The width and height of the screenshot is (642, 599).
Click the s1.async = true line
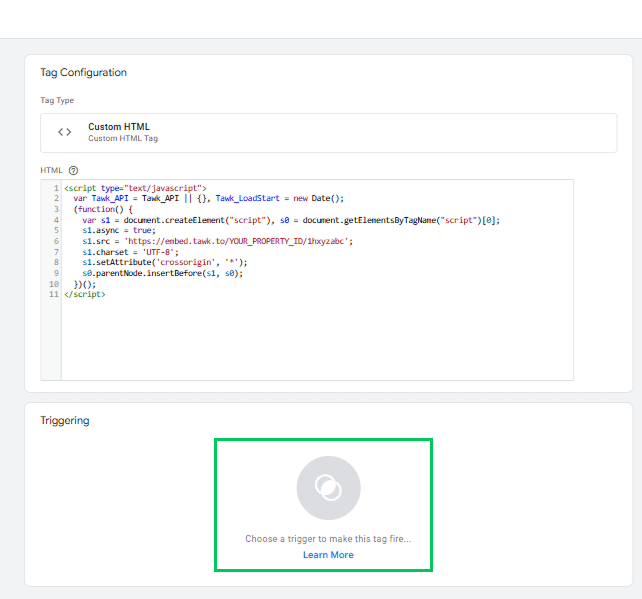pyautogui.click(x=119, y=231)
